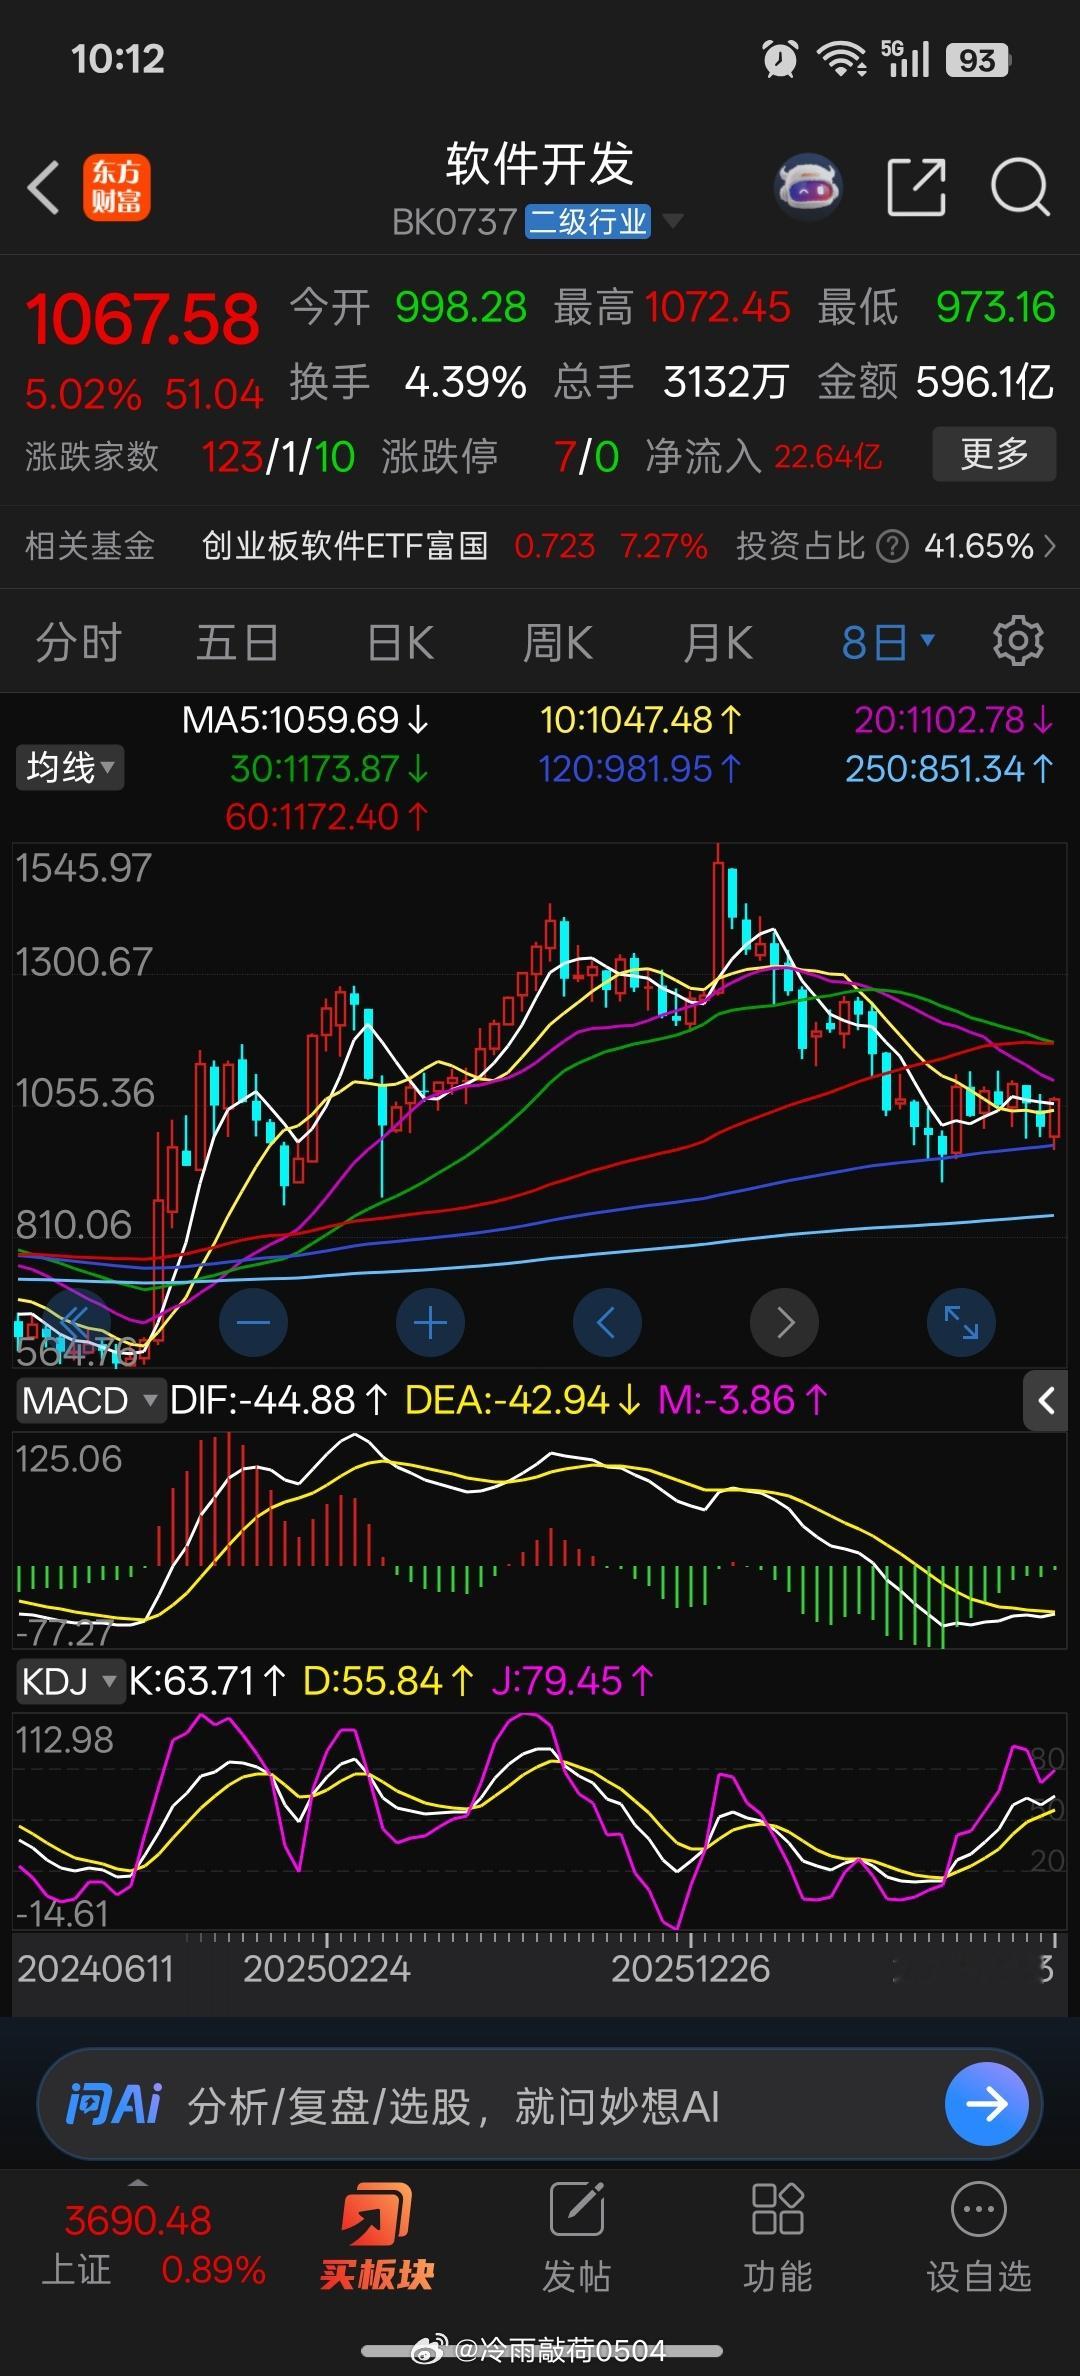Tap the share export icon
The image size is (1080, 2376).
[917, 187]
